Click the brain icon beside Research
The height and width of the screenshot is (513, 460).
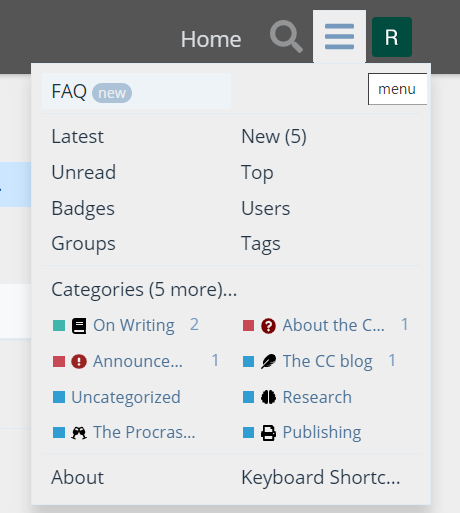pyautogui.click(x=268, y=397)
